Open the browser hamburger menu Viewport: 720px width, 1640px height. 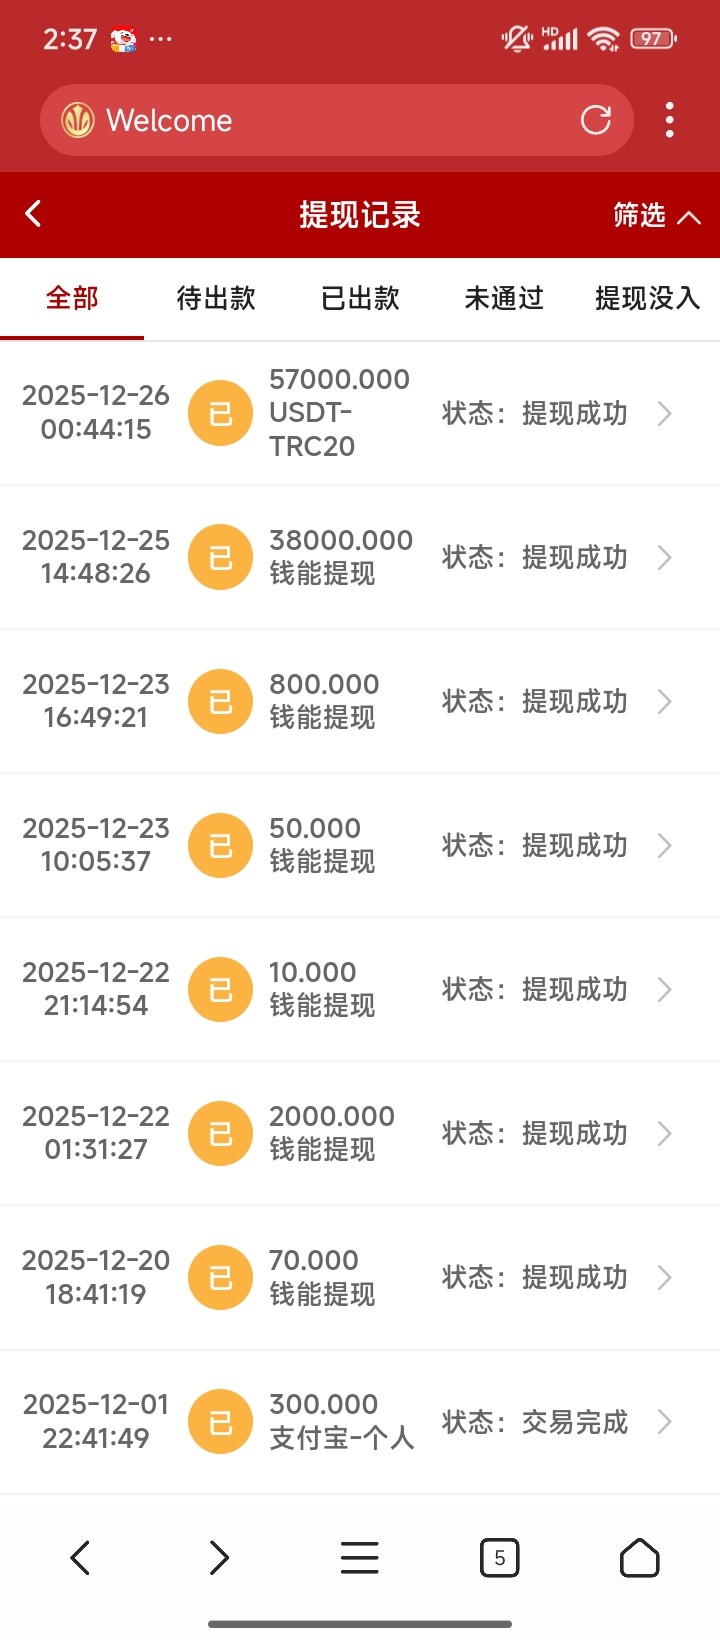point(359,1558)
